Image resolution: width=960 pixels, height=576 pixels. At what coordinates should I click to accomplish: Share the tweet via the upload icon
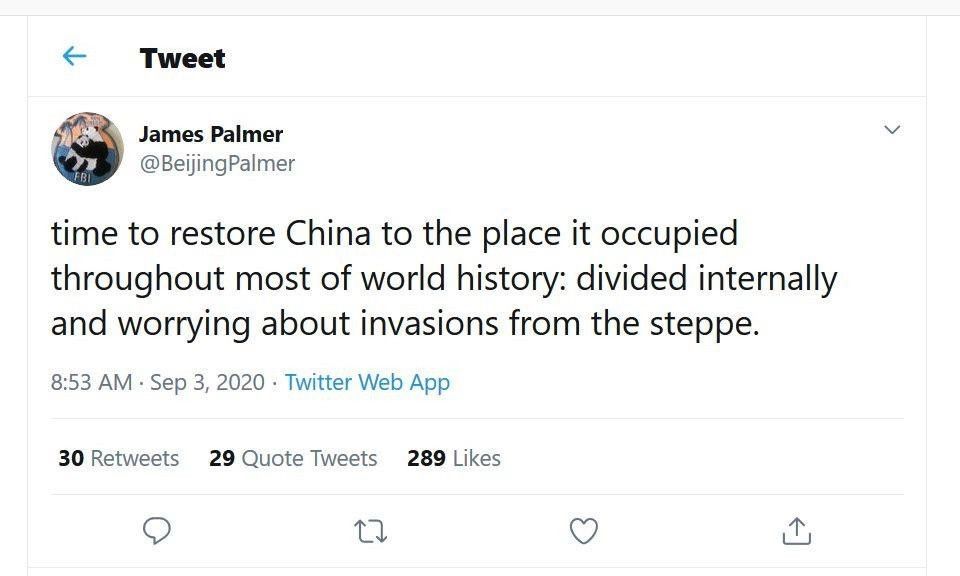[x=796, y=530]
